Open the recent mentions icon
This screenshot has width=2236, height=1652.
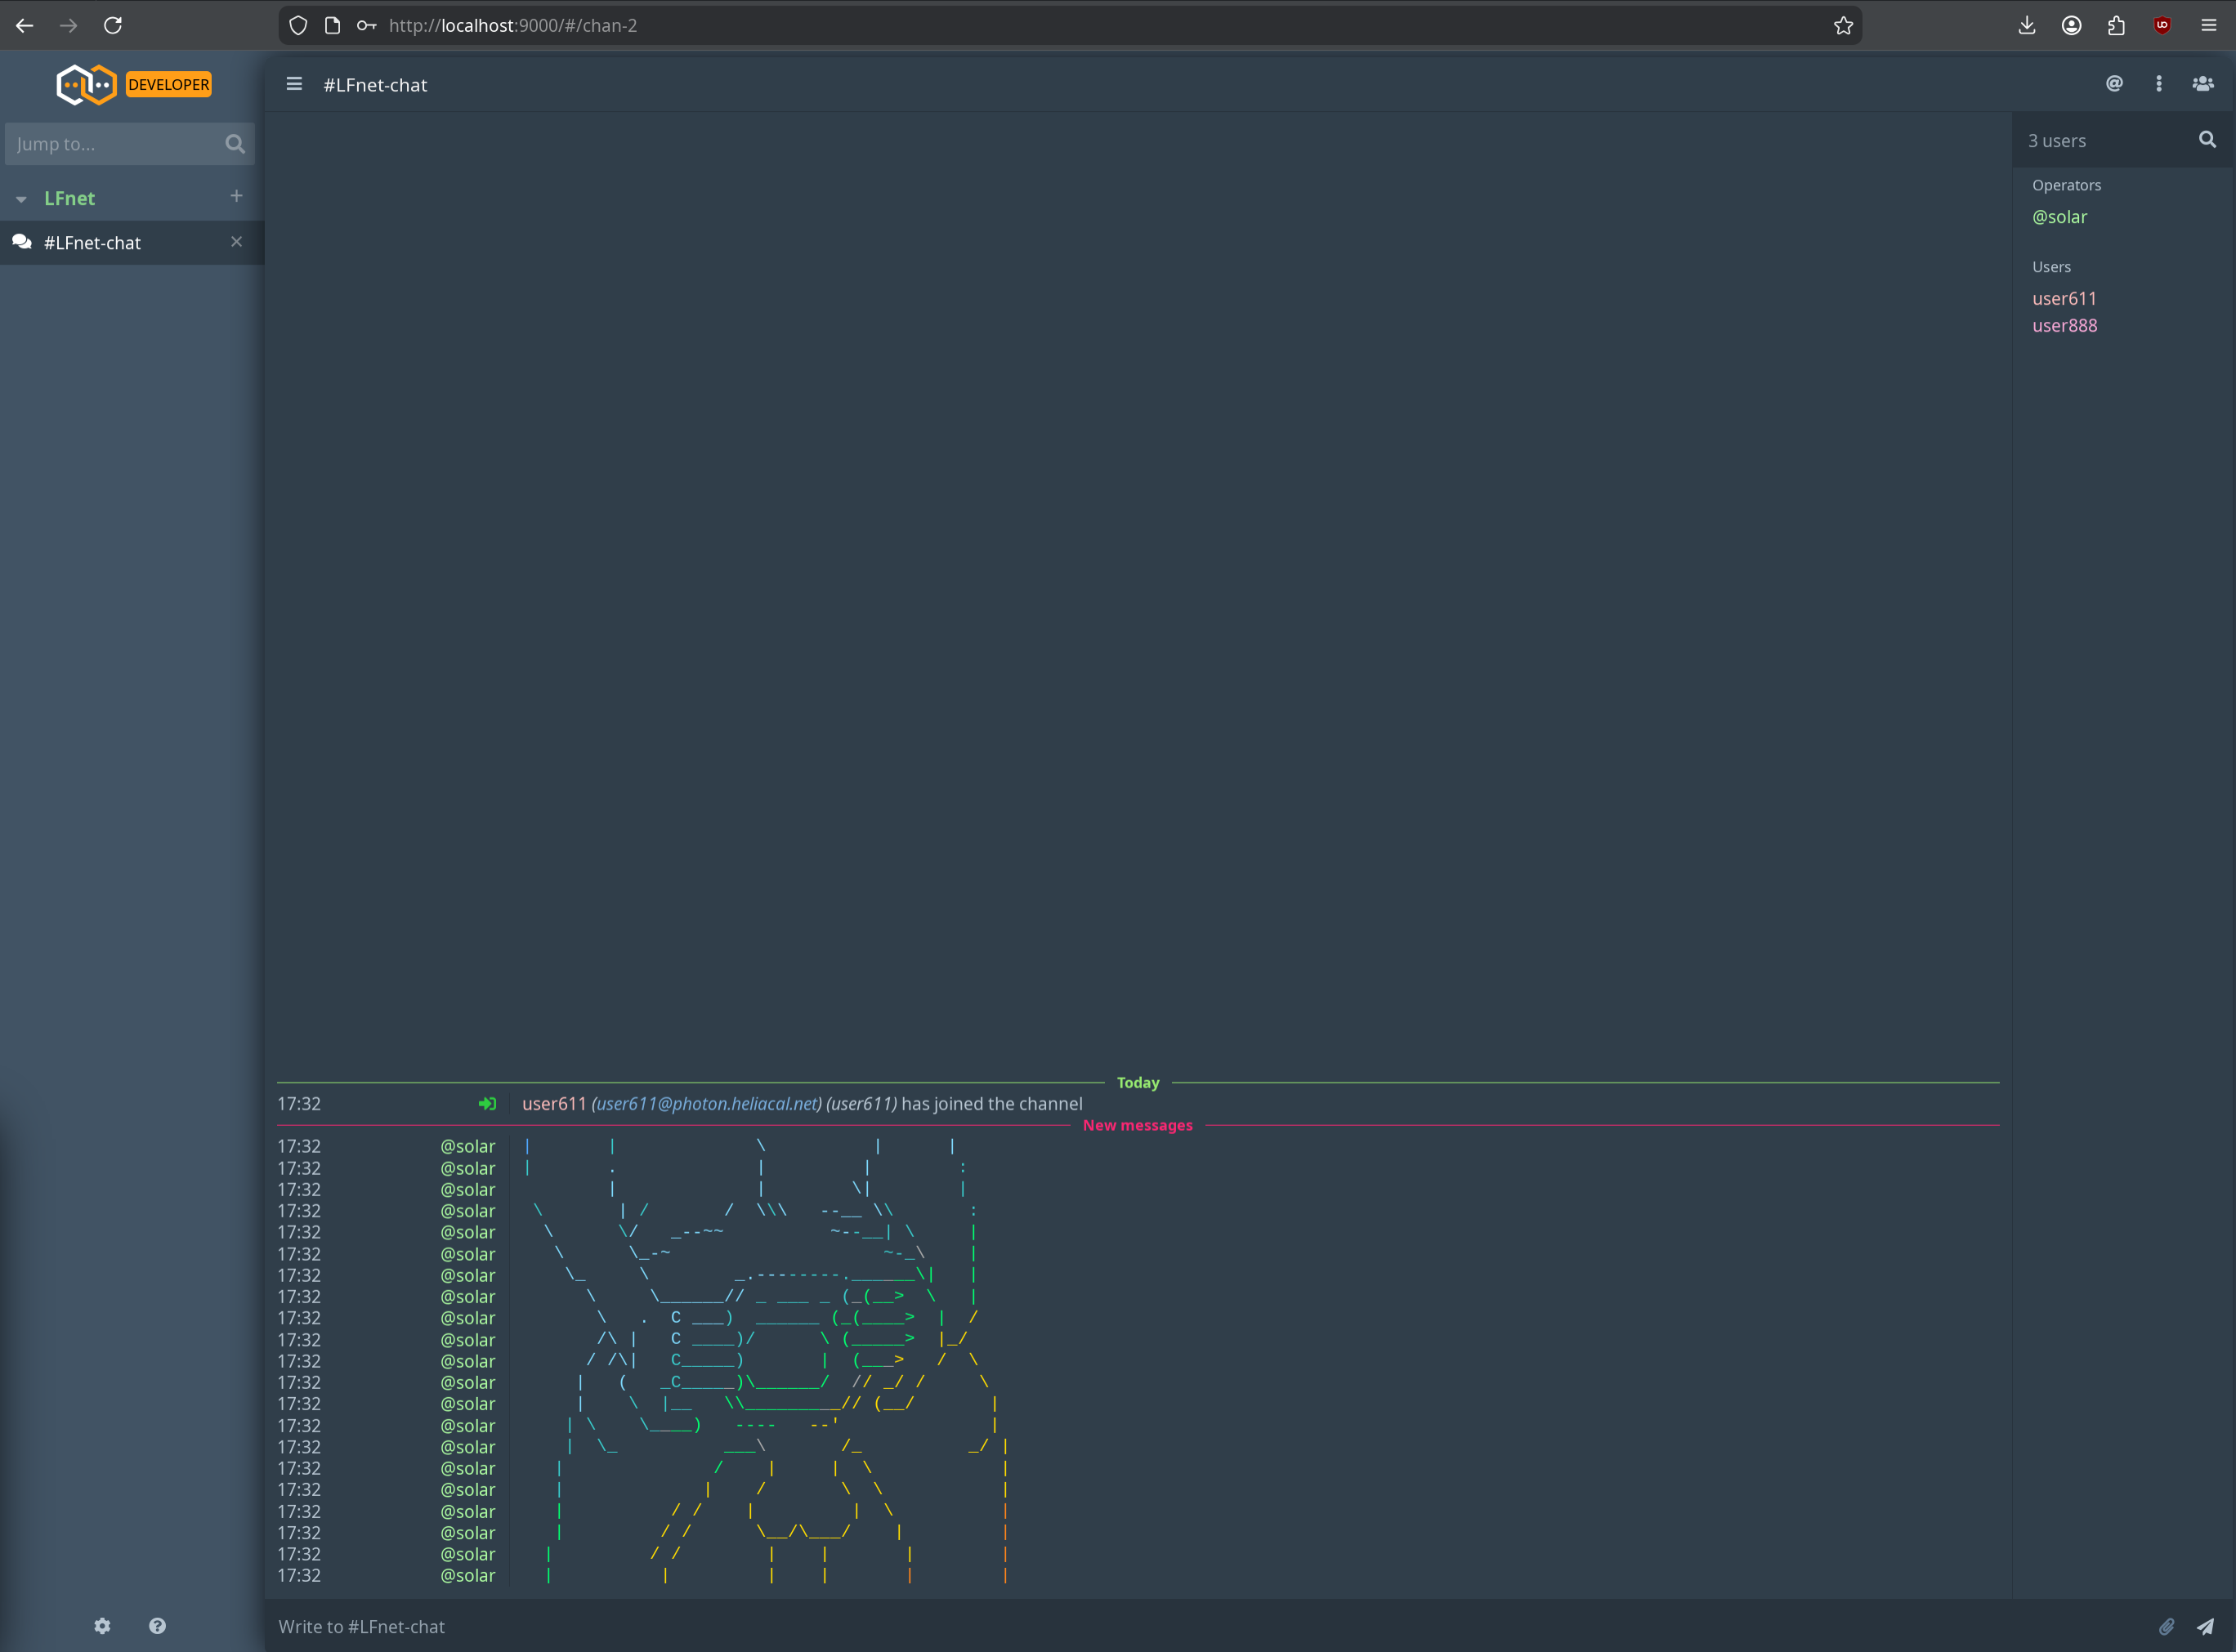[x=2114, y=84]
